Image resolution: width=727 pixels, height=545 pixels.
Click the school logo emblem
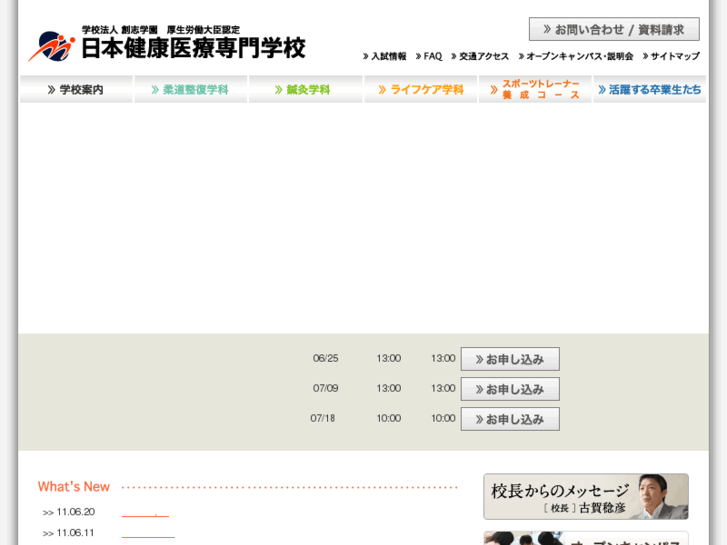click(x=51, y=46)
